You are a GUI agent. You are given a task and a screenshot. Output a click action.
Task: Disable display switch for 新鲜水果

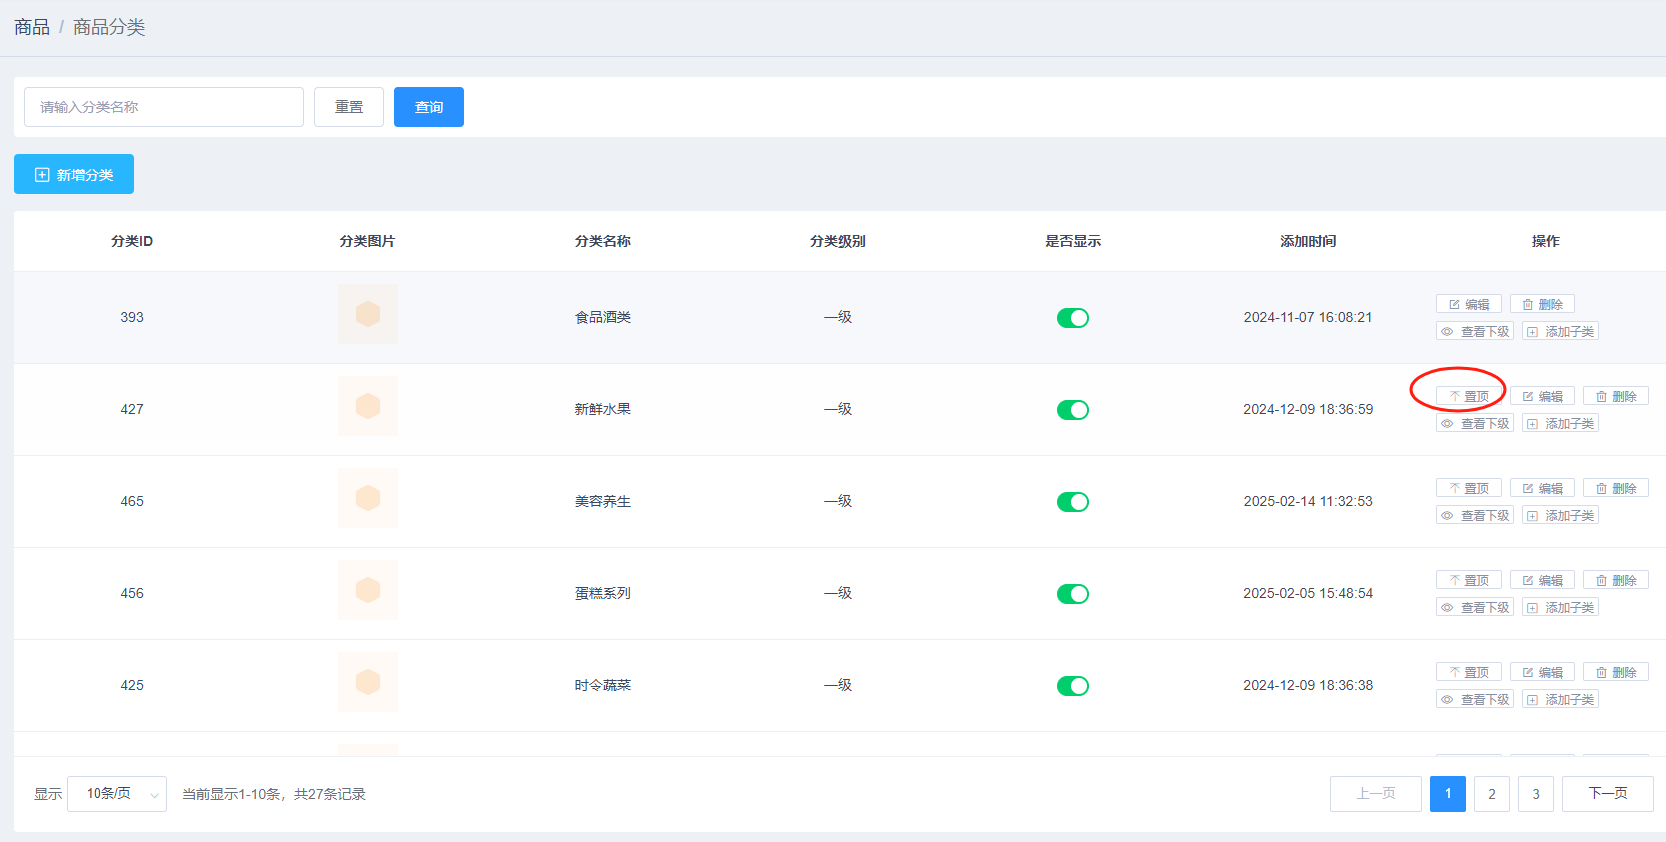pos(1072,410)
